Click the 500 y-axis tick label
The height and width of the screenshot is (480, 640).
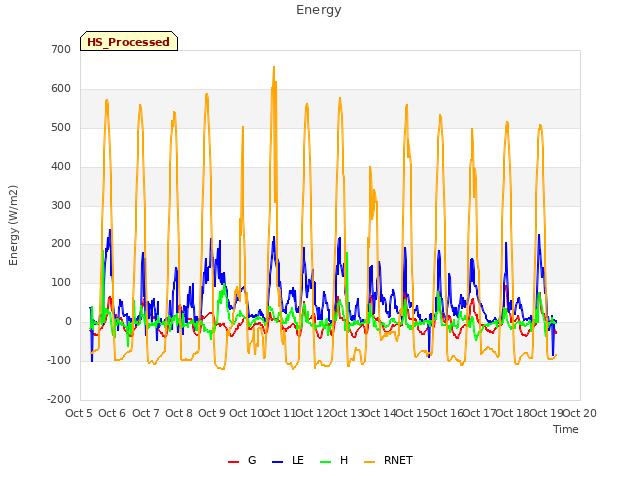coord(61,127)
